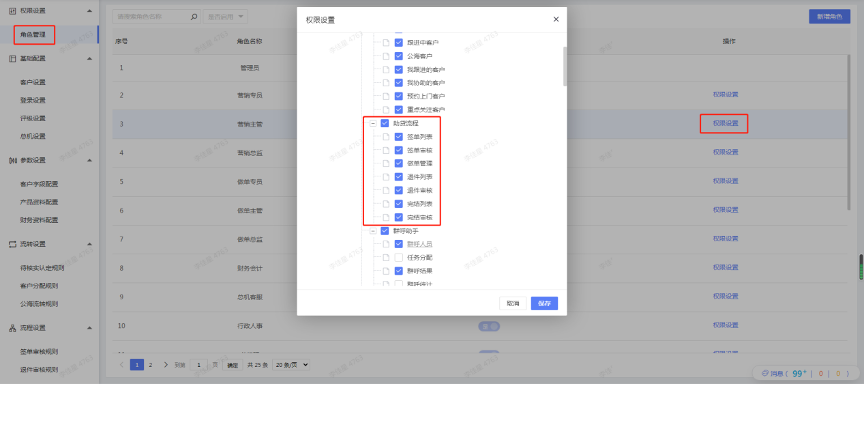Uncheck the 退件审核 checkbox
This screenshot has width=864, height=422.
coord(399,191)
